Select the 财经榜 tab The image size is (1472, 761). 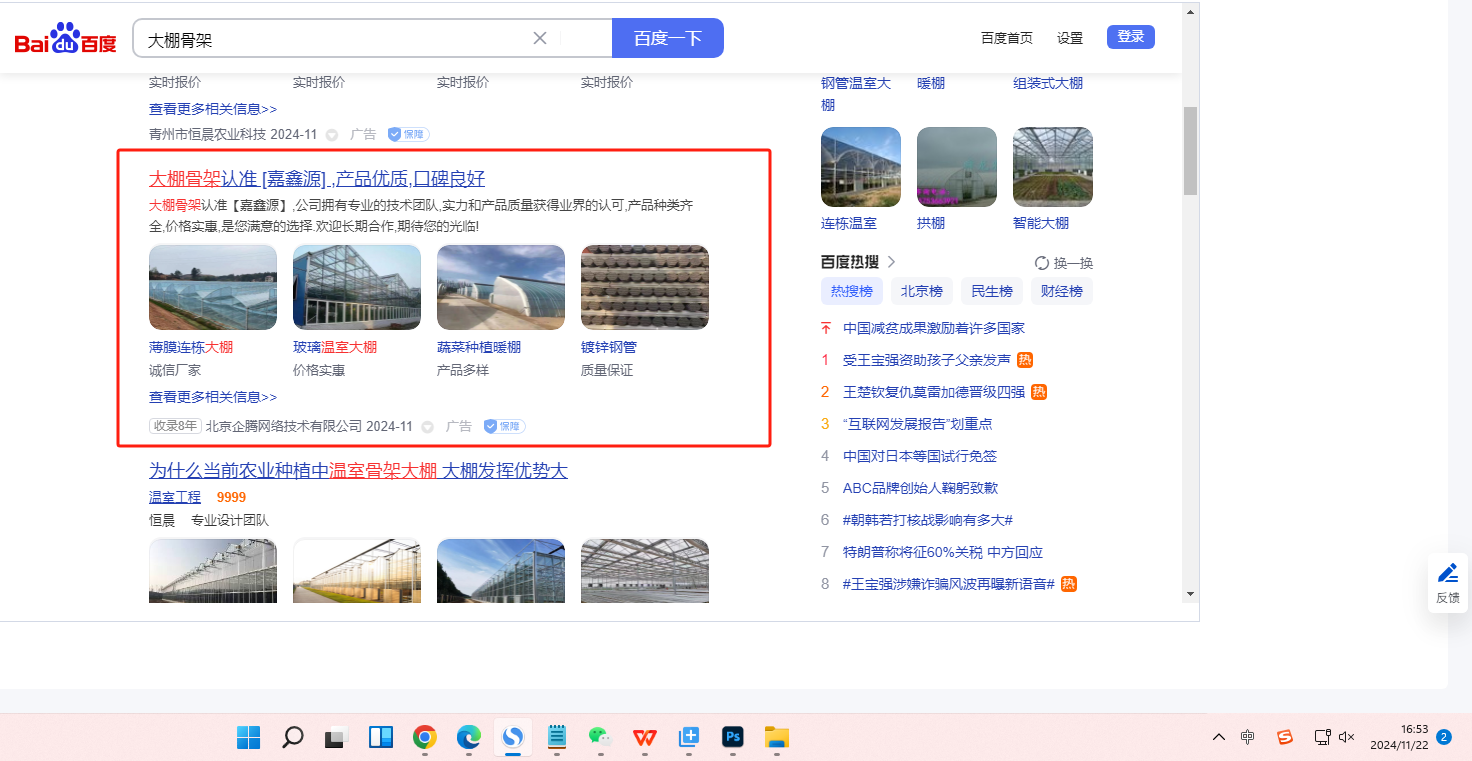tap(1061, 291)
